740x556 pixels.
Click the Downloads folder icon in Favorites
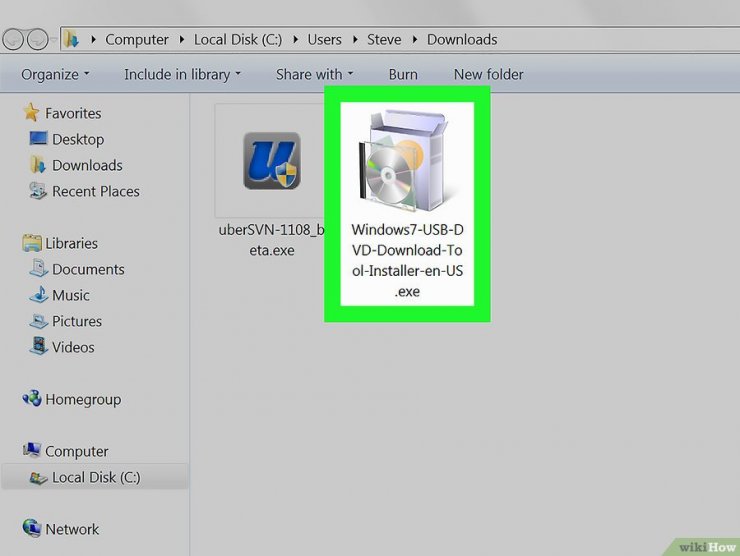(38, 165)
